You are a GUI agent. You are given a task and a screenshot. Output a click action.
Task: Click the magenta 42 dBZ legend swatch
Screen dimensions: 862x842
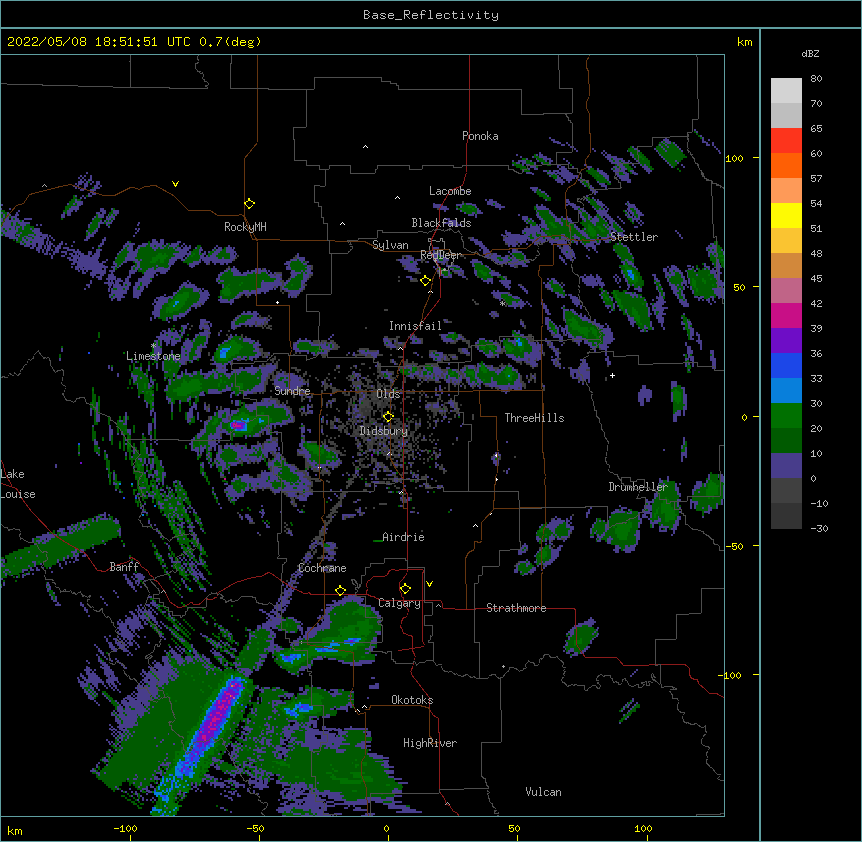click(786, 315)
